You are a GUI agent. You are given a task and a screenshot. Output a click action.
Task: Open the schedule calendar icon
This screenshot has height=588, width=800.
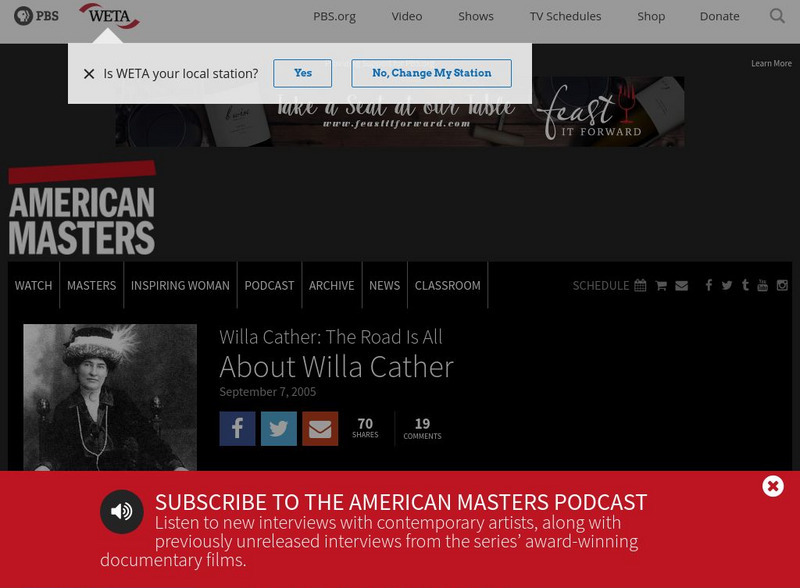tap(639, 285)
